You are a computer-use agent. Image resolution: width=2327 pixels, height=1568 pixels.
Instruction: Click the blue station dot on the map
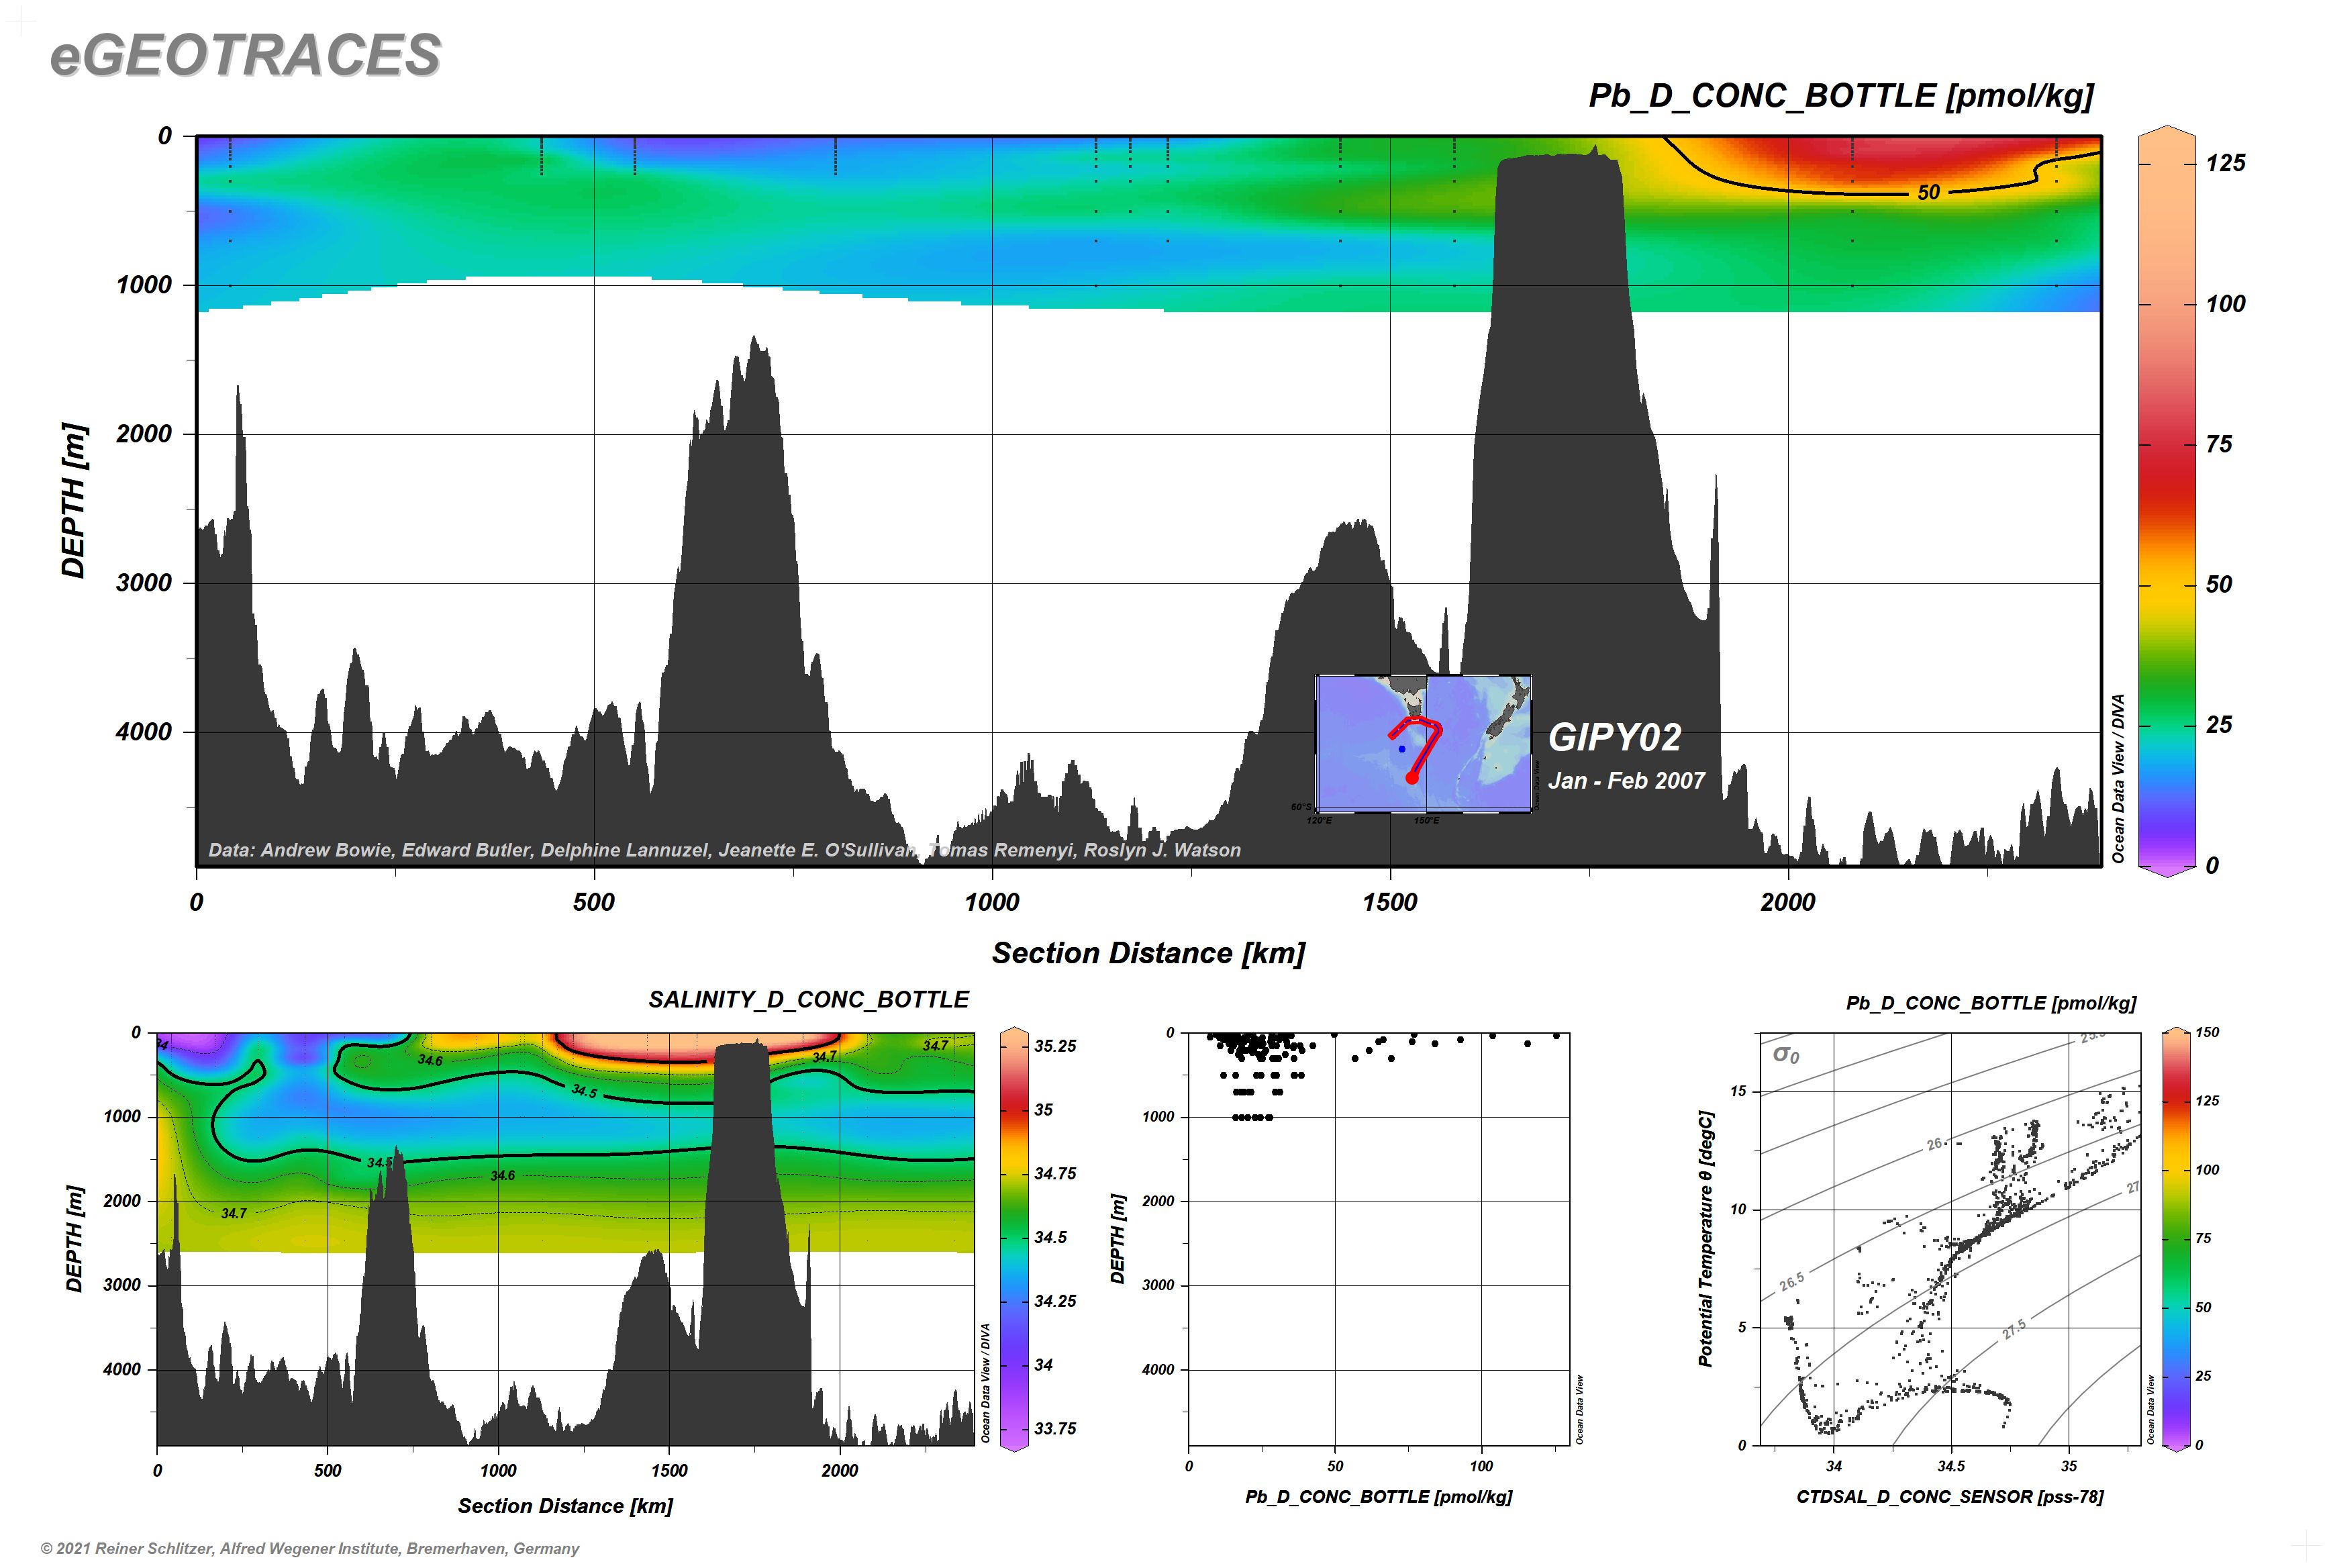tap(1402, 748)
